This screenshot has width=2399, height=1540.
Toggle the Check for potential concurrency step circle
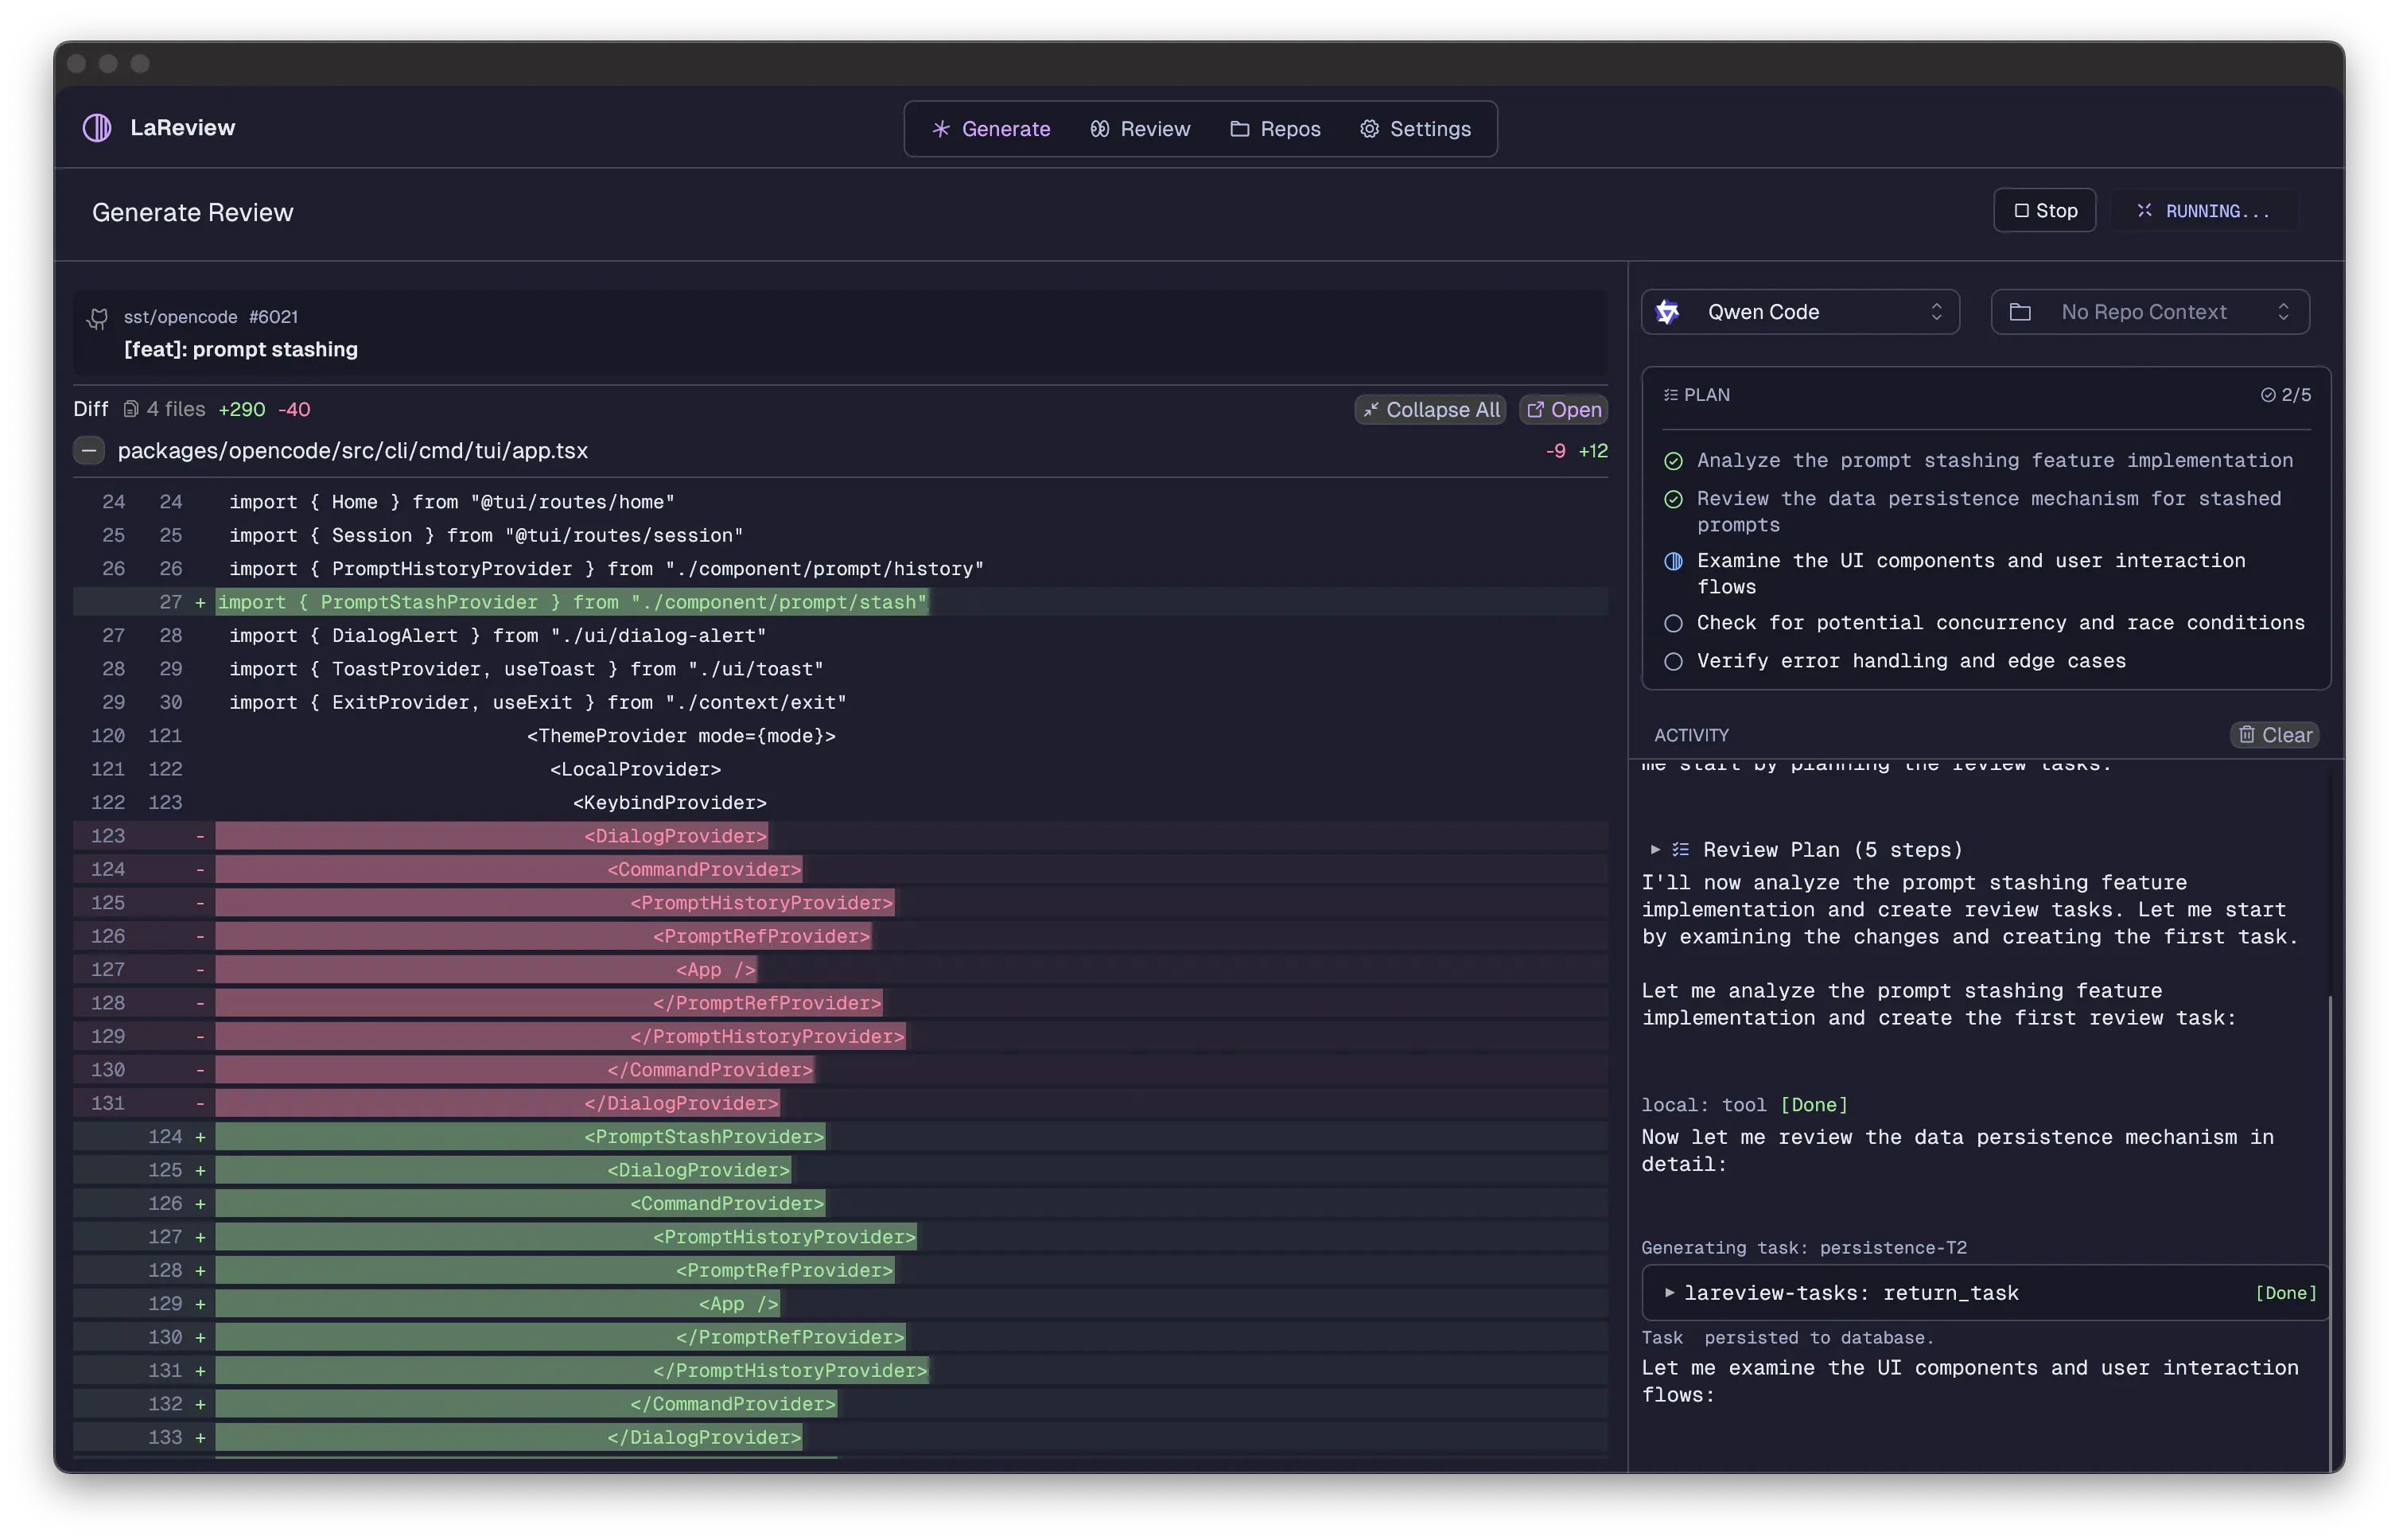(1672, 623)
